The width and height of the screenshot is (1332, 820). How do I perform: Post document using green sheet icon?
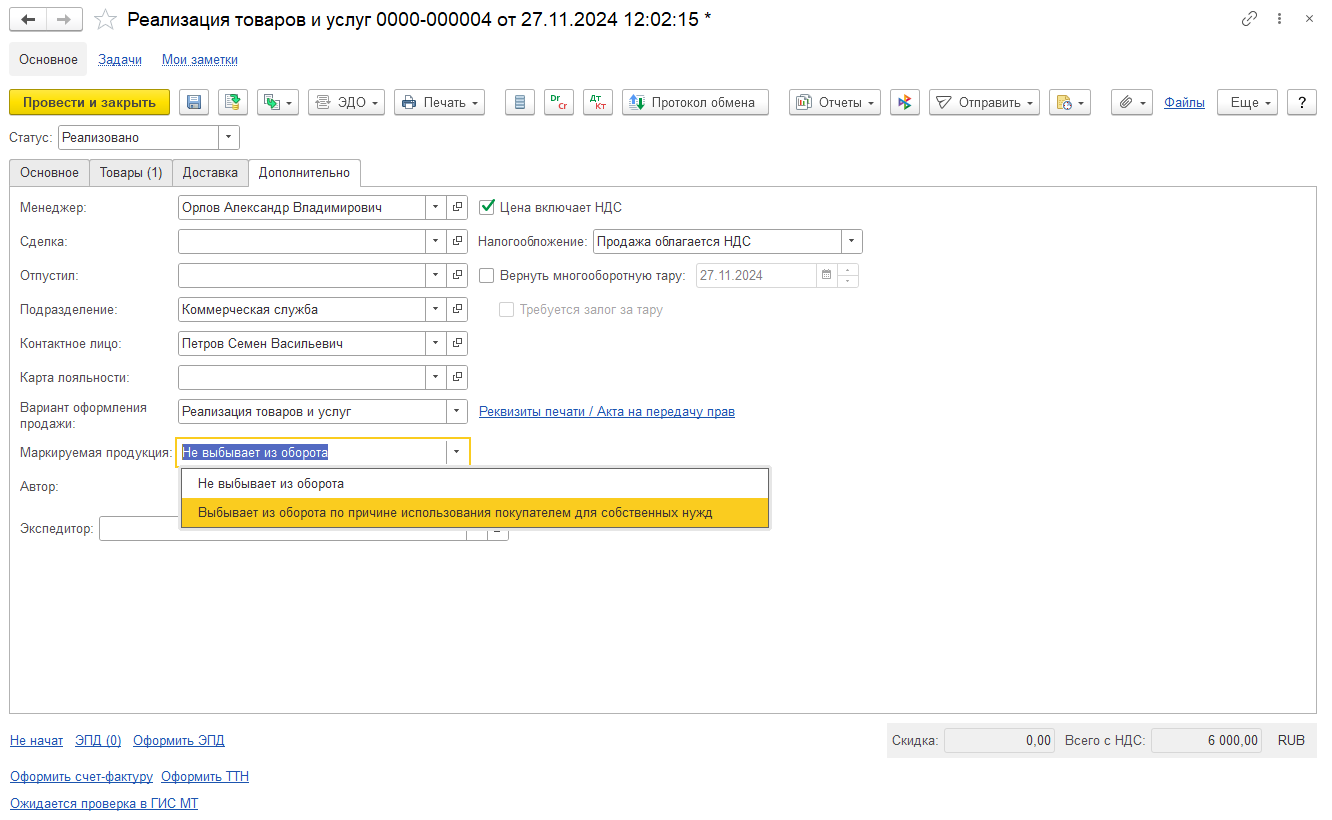tap(233, 102)
